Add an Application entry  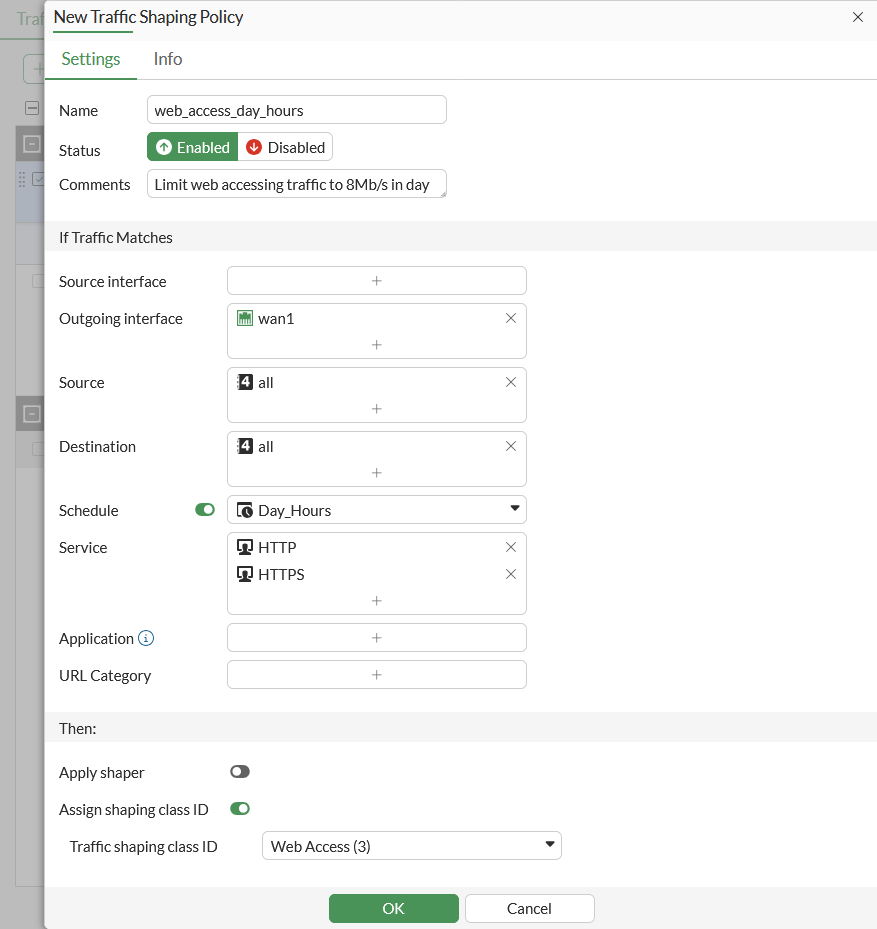click(x=377, y=638)
